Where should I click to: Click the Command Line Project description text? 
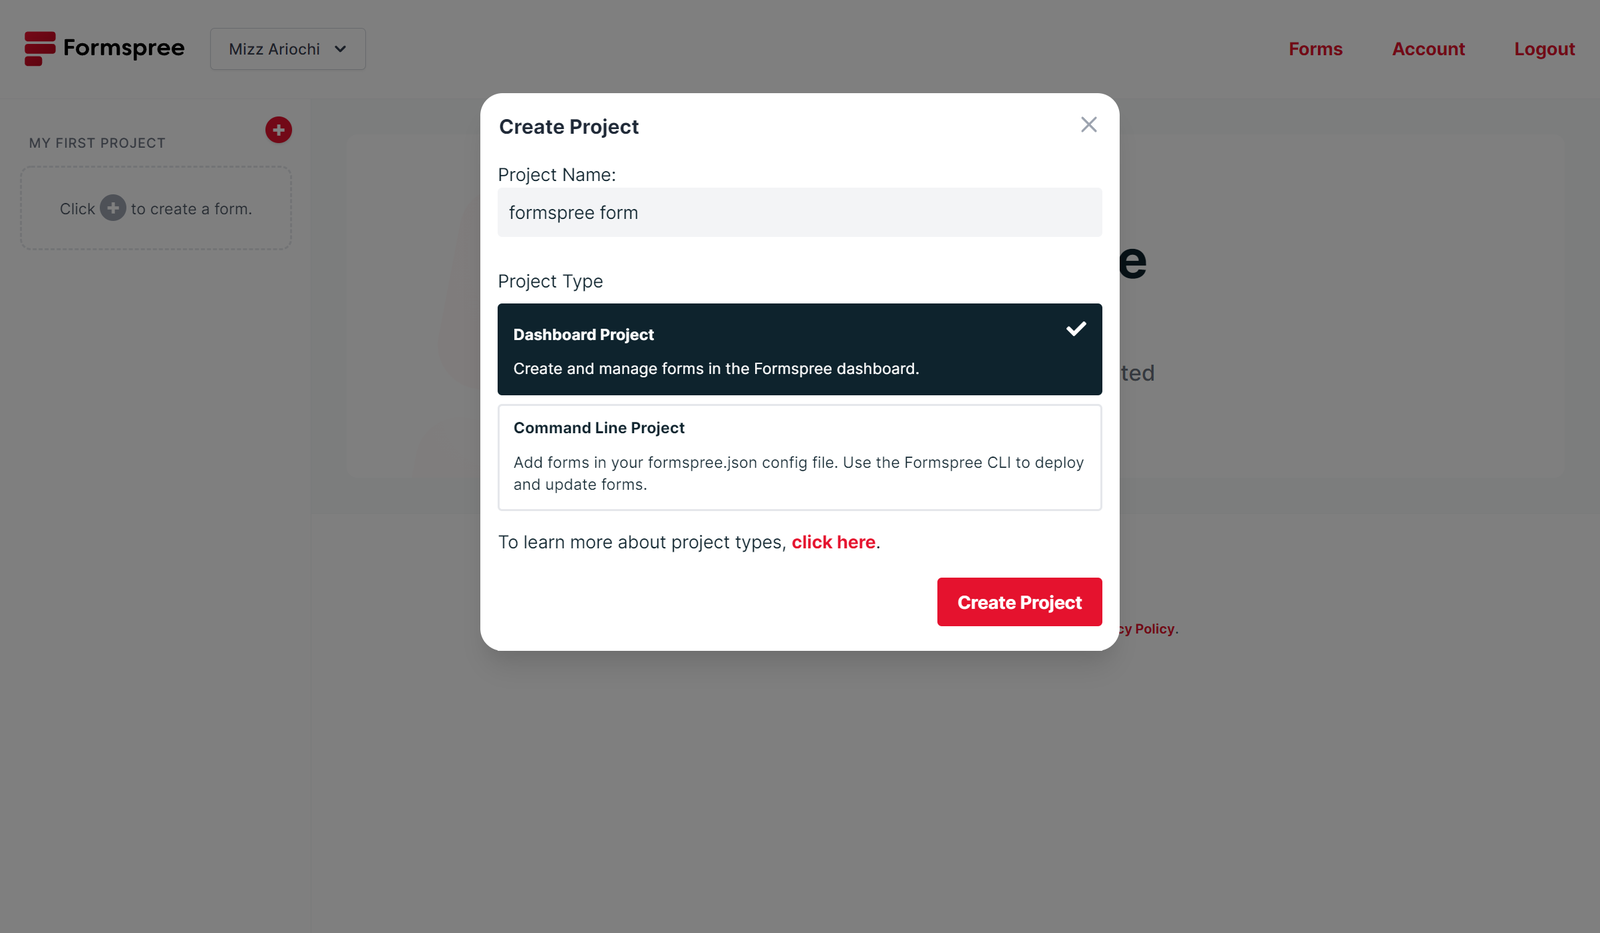click(798, 473)
